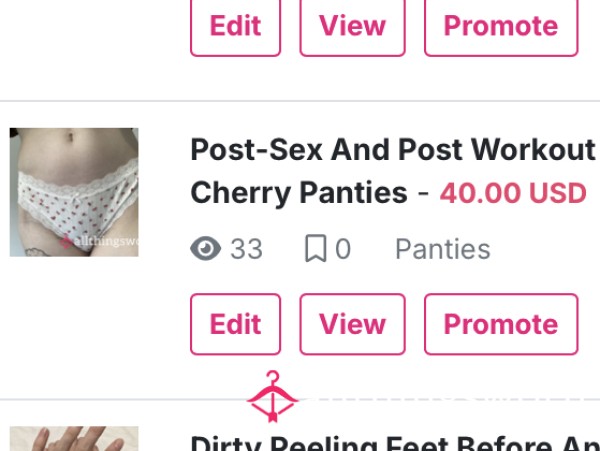Click the 40.00 USD price text
600x451 pixels.
[x=513, y=193]
